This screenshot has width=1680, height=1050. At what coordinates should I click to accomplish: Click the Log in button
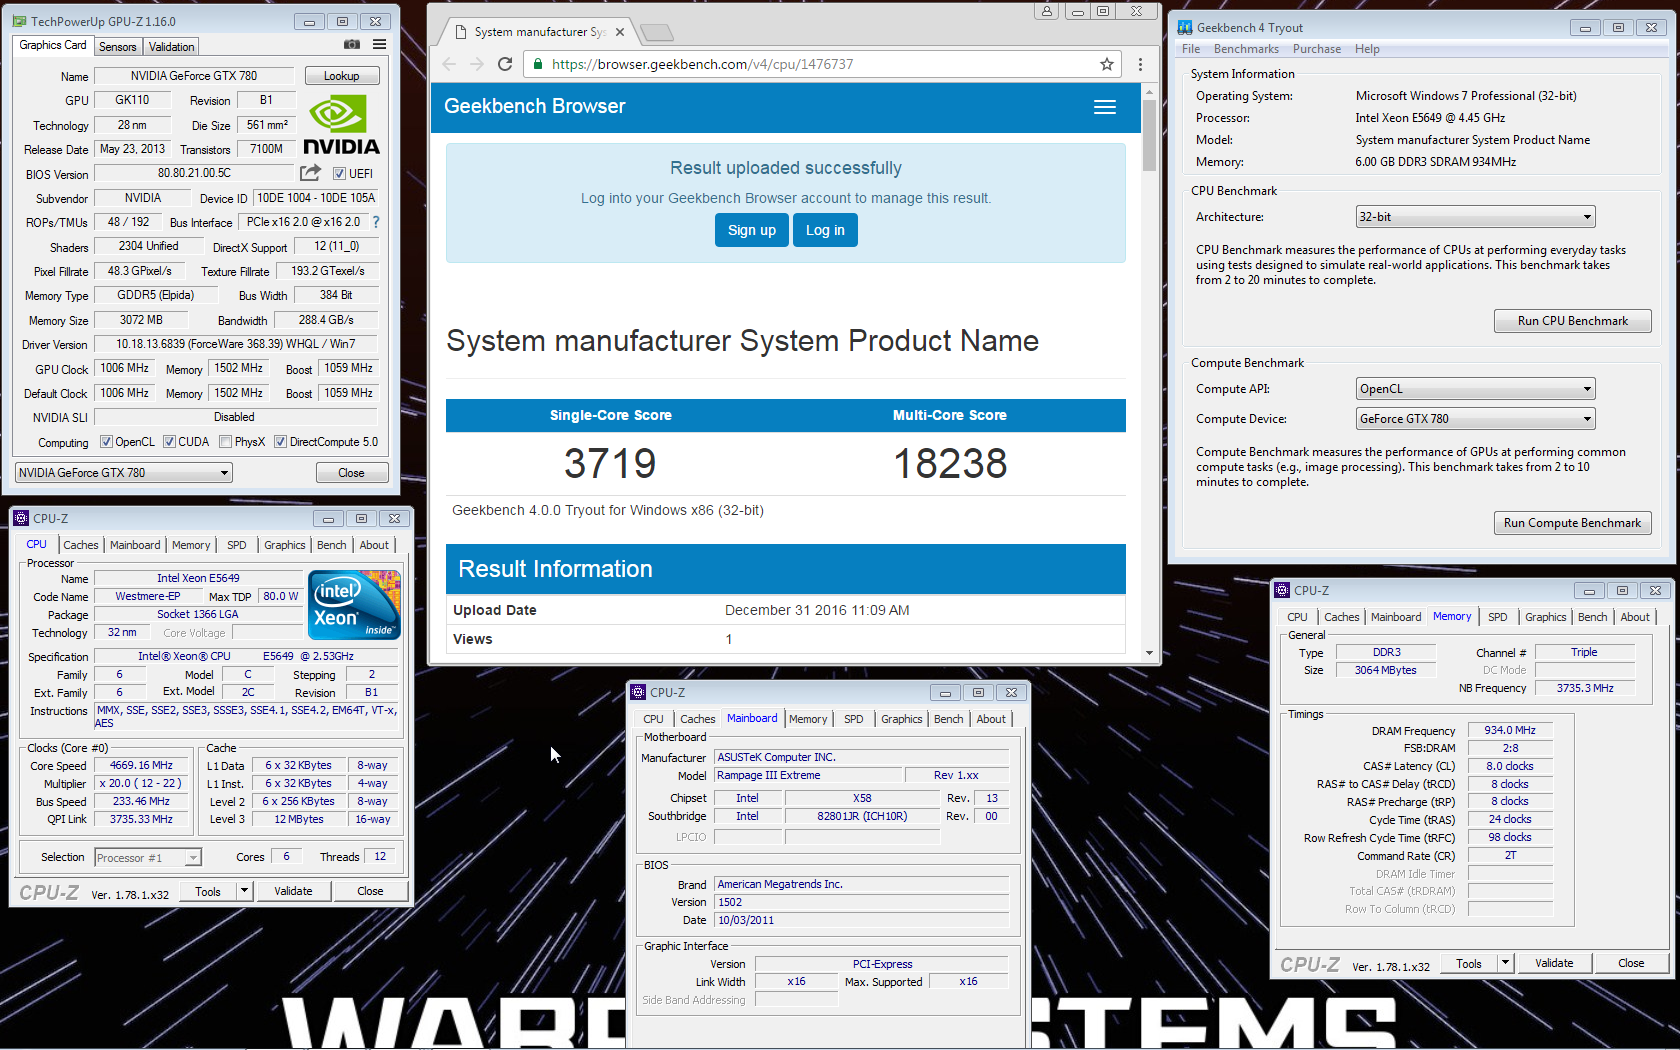point(825,230)
